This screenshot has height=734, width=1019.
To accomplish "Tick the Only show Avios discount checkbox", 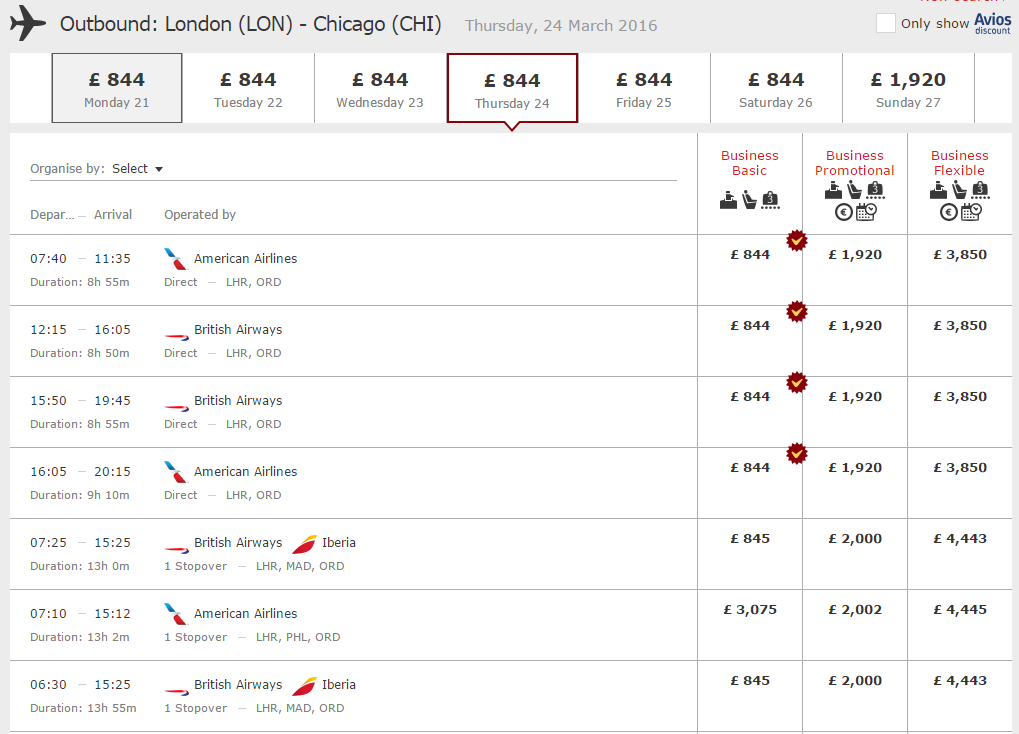I will (885, 23).
